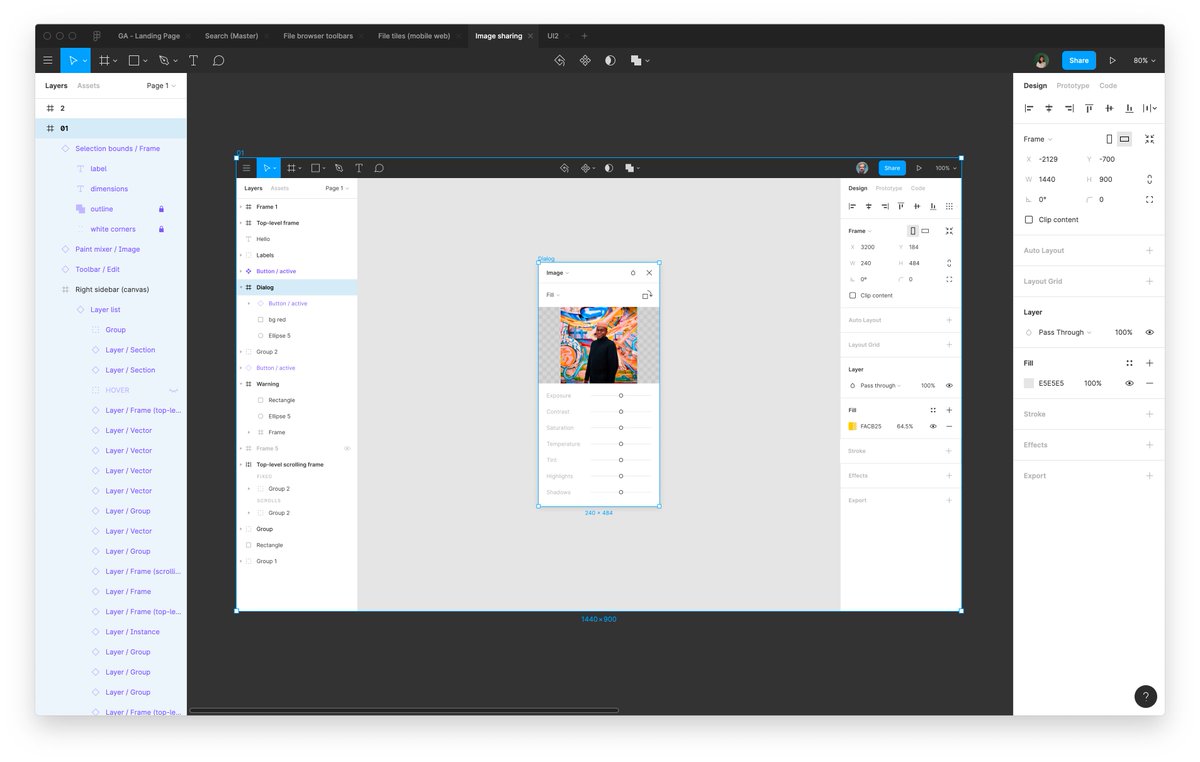1200x762 pixels.
Task: Switch to the File tiles (mobile web) tab
Action: coord(414,36)
